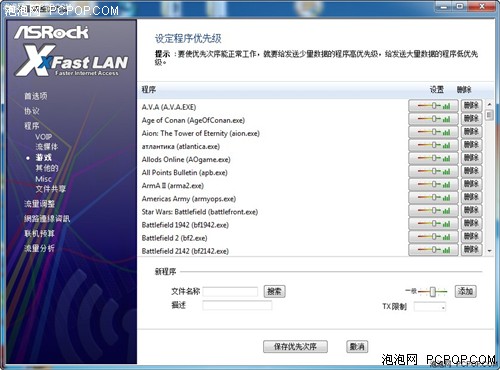
Task: Open priority setting for All Points Bulletin
Action: pos(433,171)
